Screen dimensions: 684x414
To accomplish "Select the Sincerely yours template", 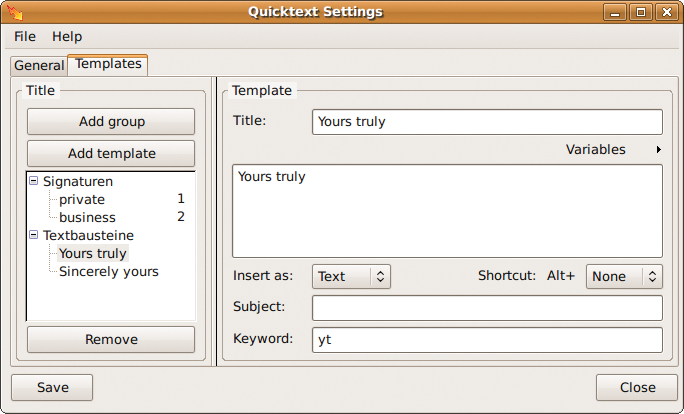I will click(109, 271).
